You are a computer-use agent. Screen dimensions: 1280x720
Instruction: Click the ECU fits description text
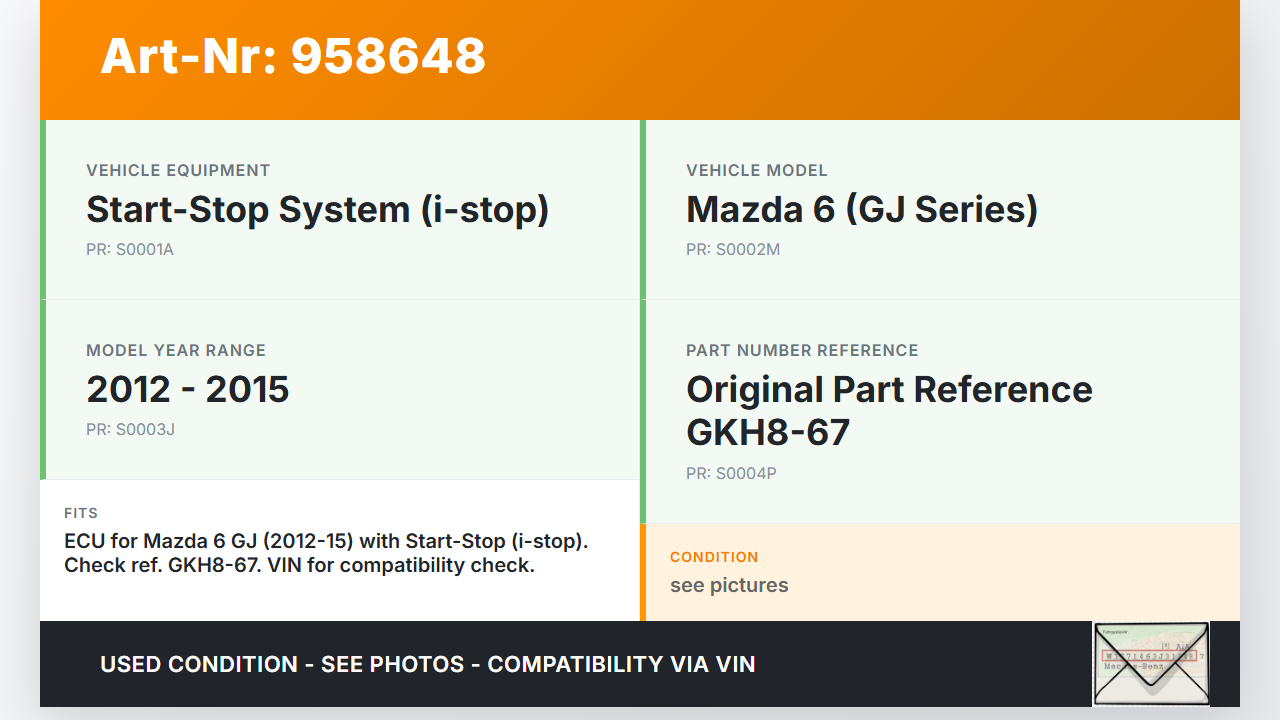pos(326,553)
